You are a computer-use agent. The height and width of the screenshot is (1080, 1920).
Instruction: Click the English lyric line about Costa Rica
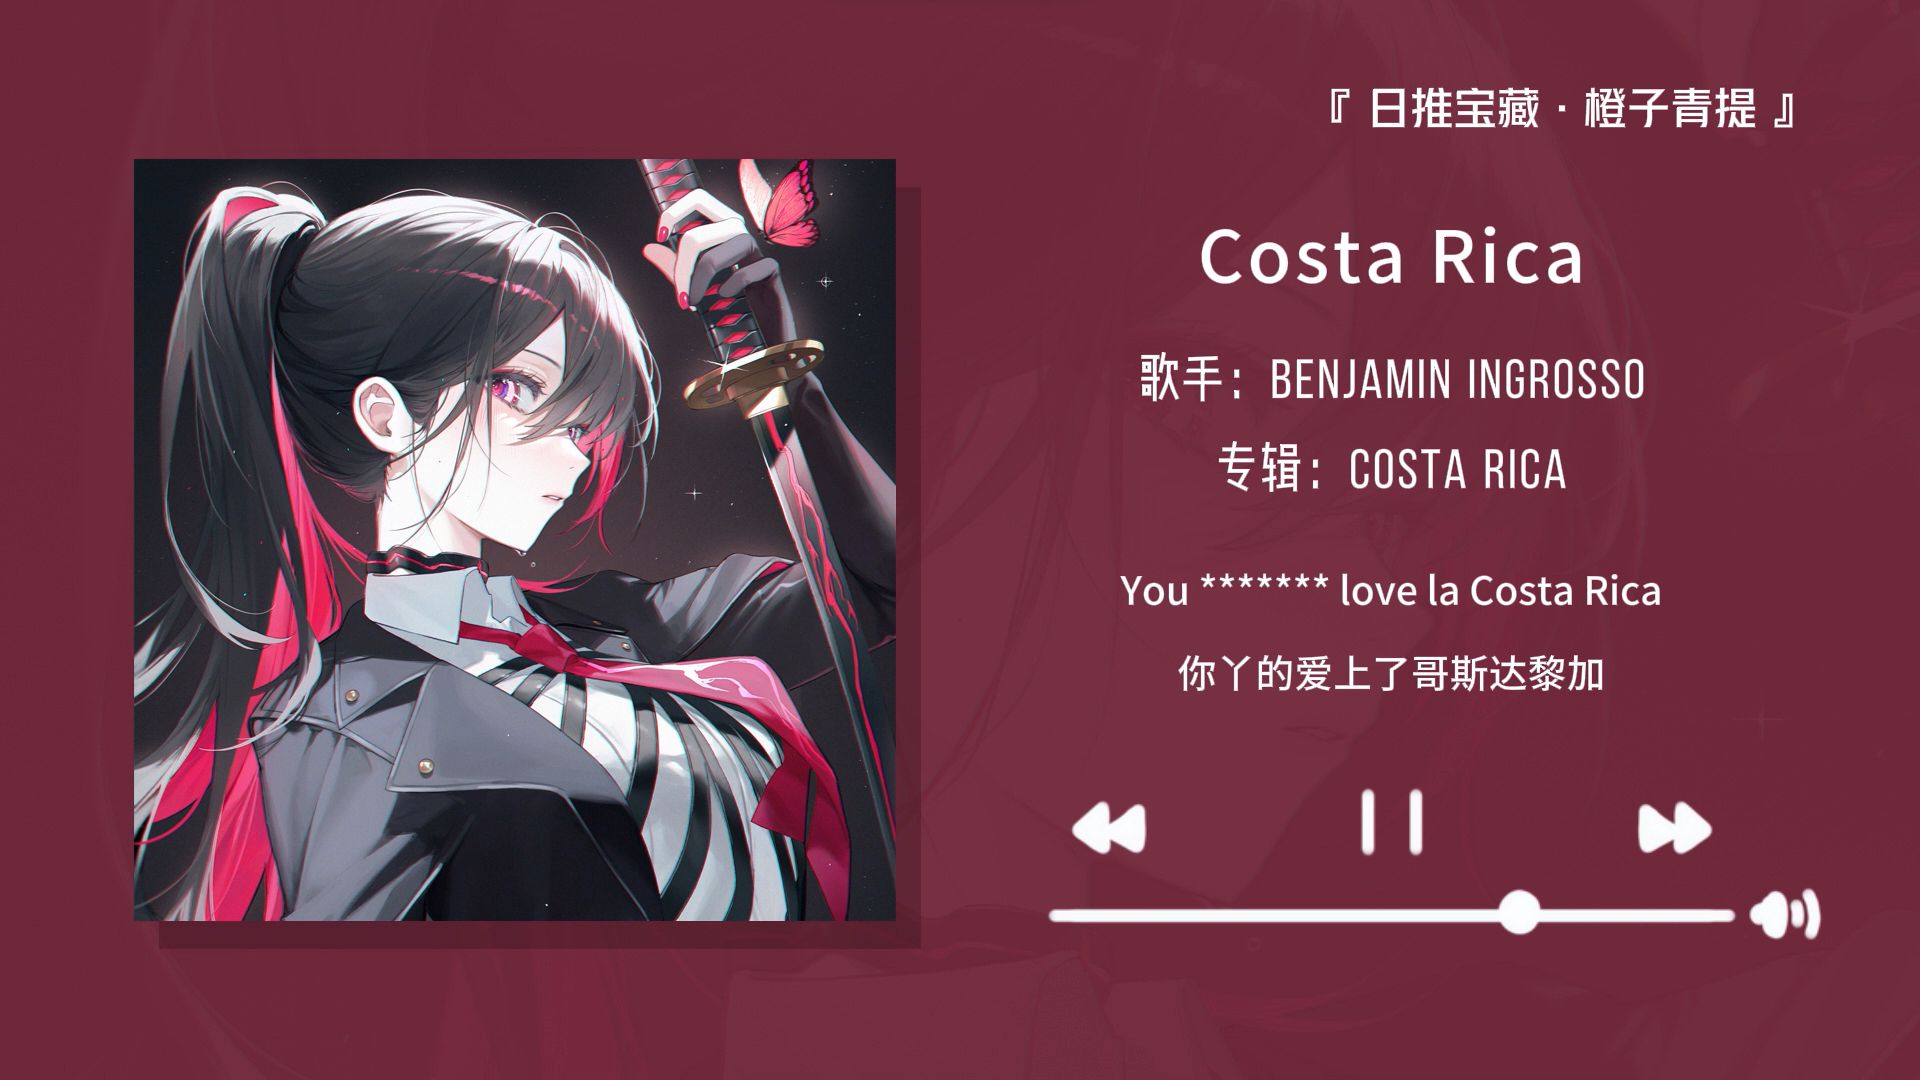pos(1390,591)
